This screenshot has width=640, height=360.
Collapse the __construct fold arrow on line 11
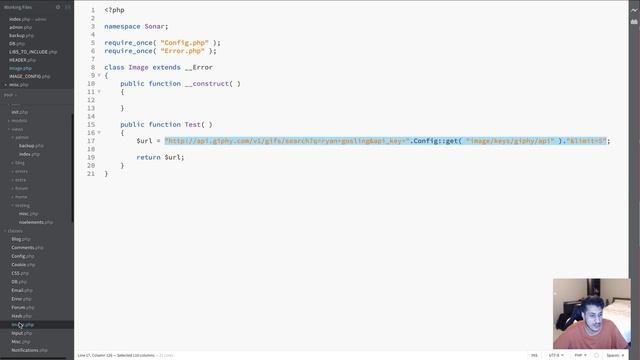99,92
